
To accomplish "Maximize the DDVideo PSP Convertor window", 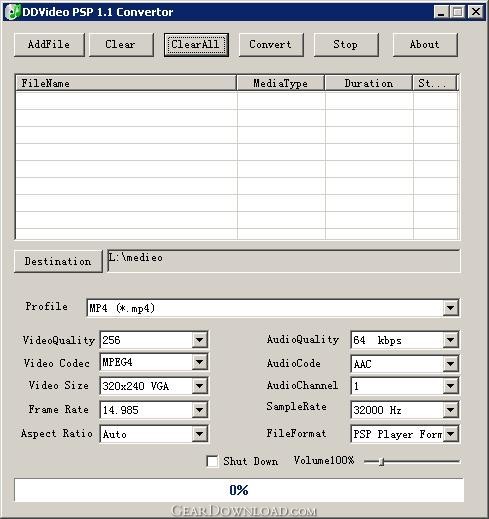I will pyautogui.click(x=458, y=12).
